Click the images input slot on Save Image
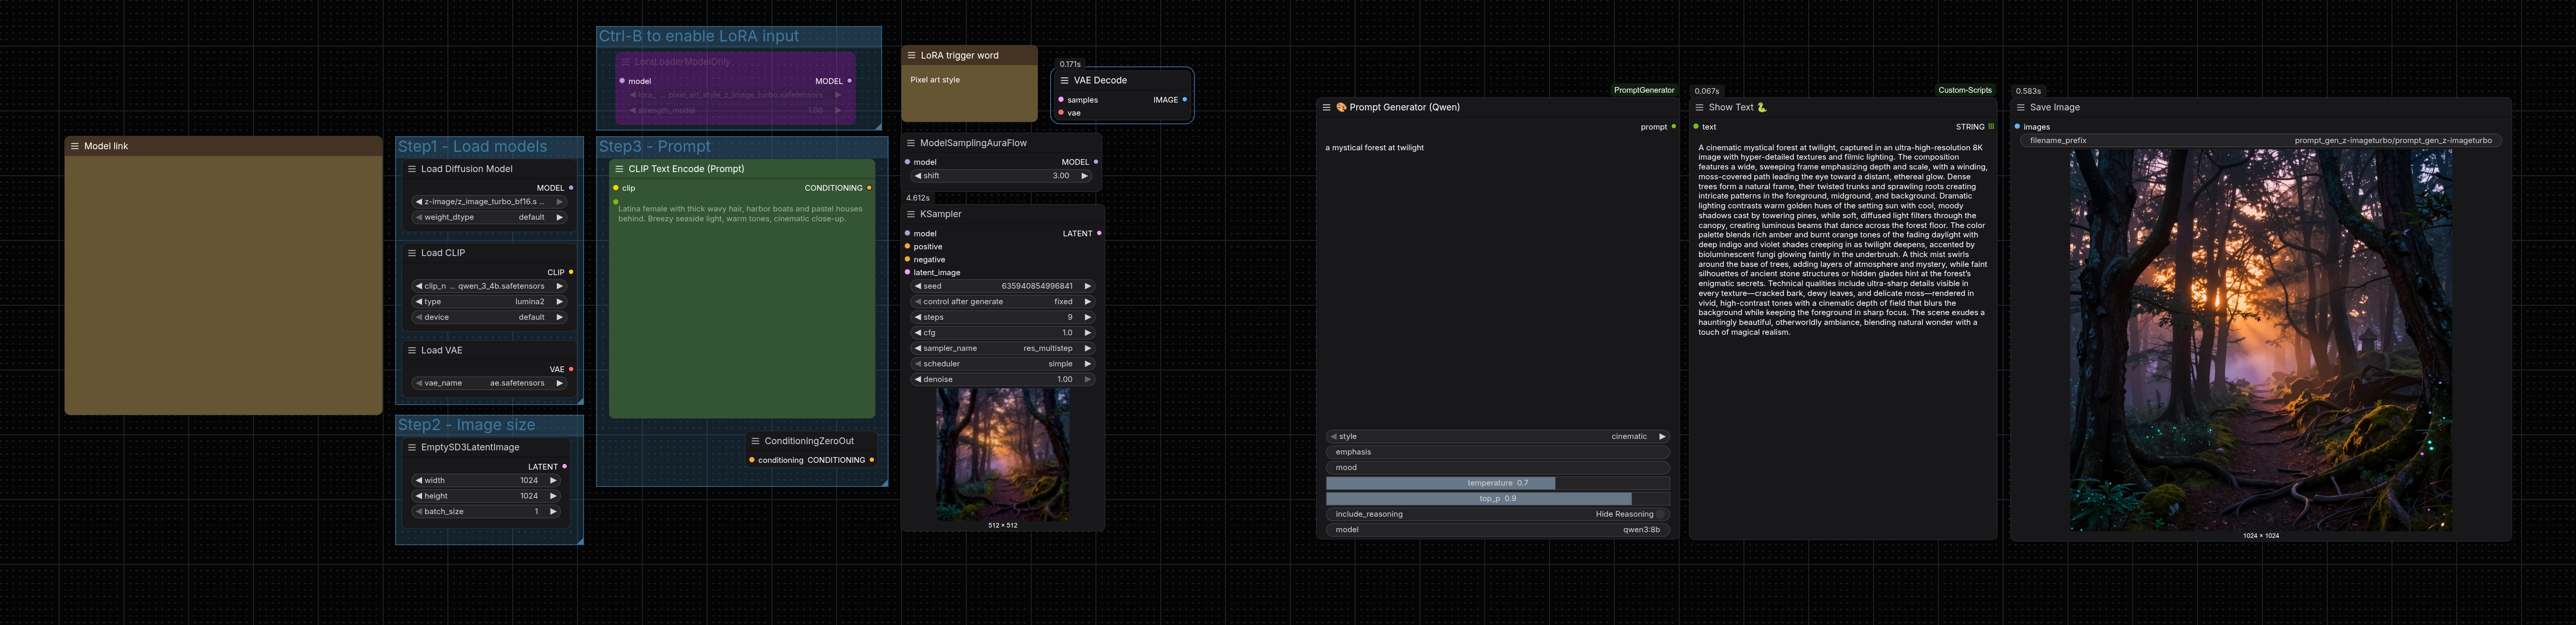This screenshot has height=625, width=2576. coord(2017,127)
